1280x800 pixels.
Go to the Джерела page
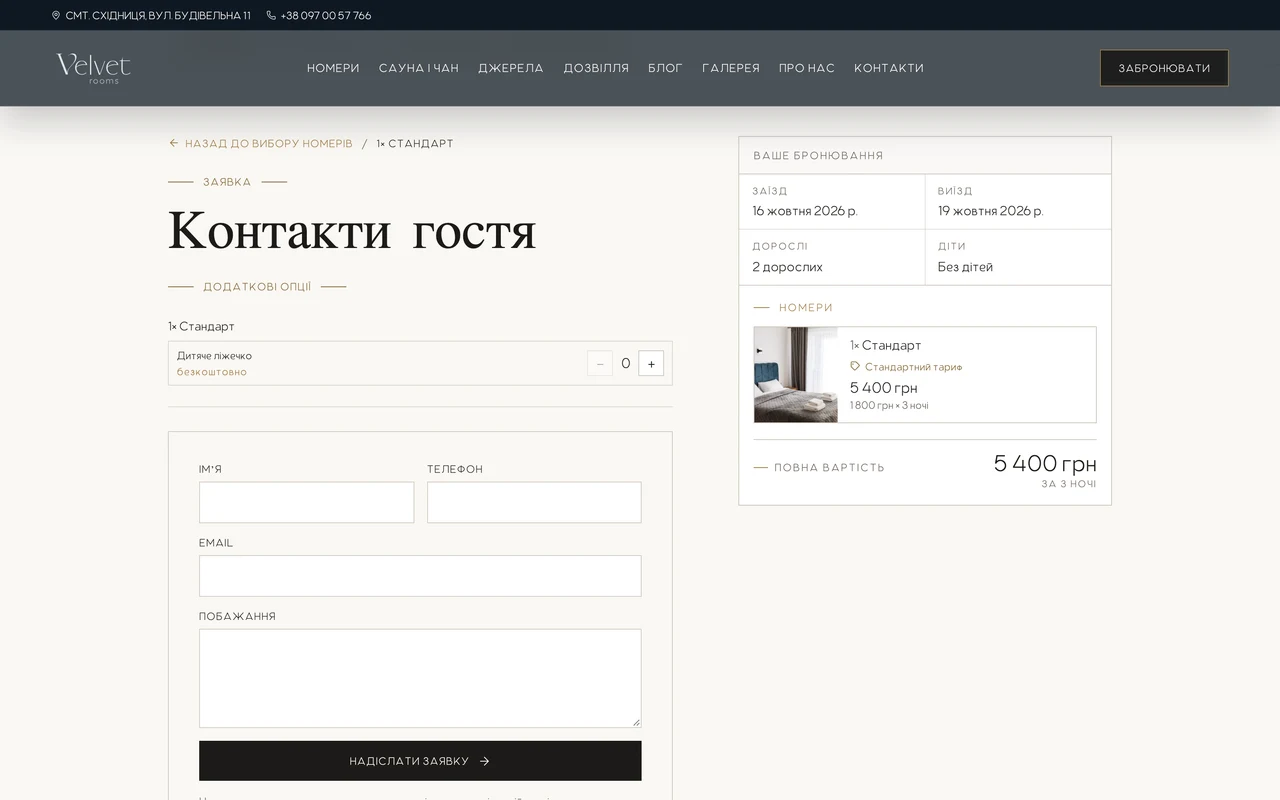(511, 68)
